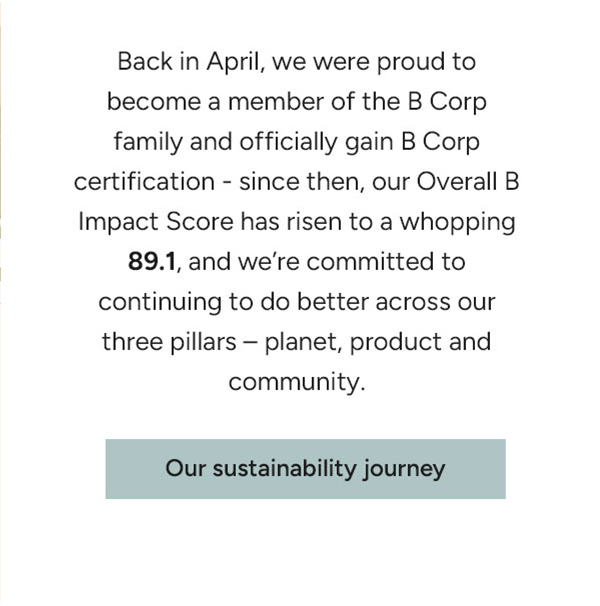
Task: Select the word 'certification' in the paragraph
Action: point(144,182)
